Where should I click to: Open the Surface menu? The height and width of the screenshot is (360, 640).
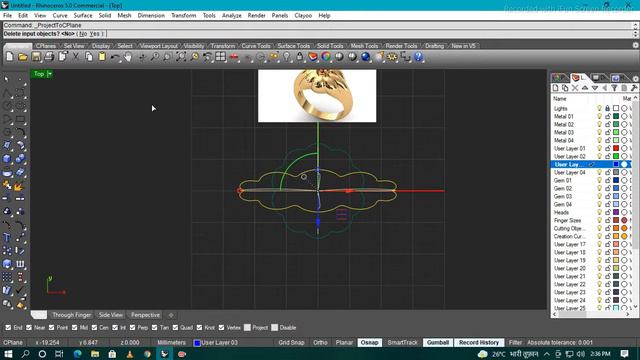coord(83,16)
